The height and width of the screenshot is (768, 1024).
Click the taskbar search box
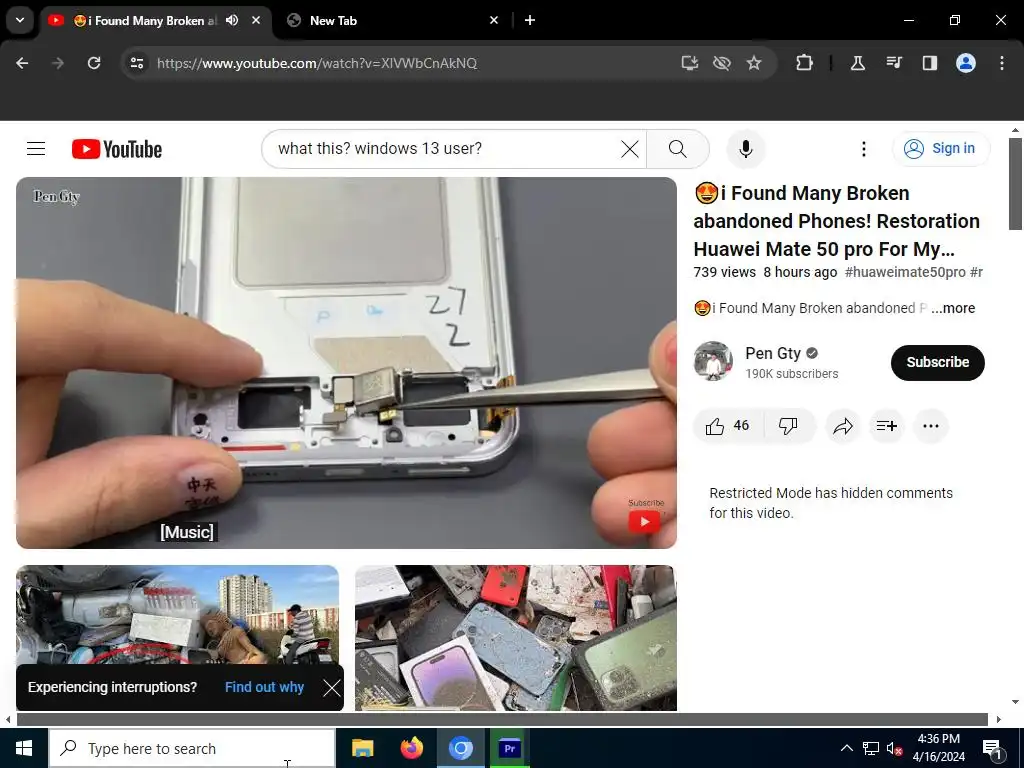click(192, 748)
